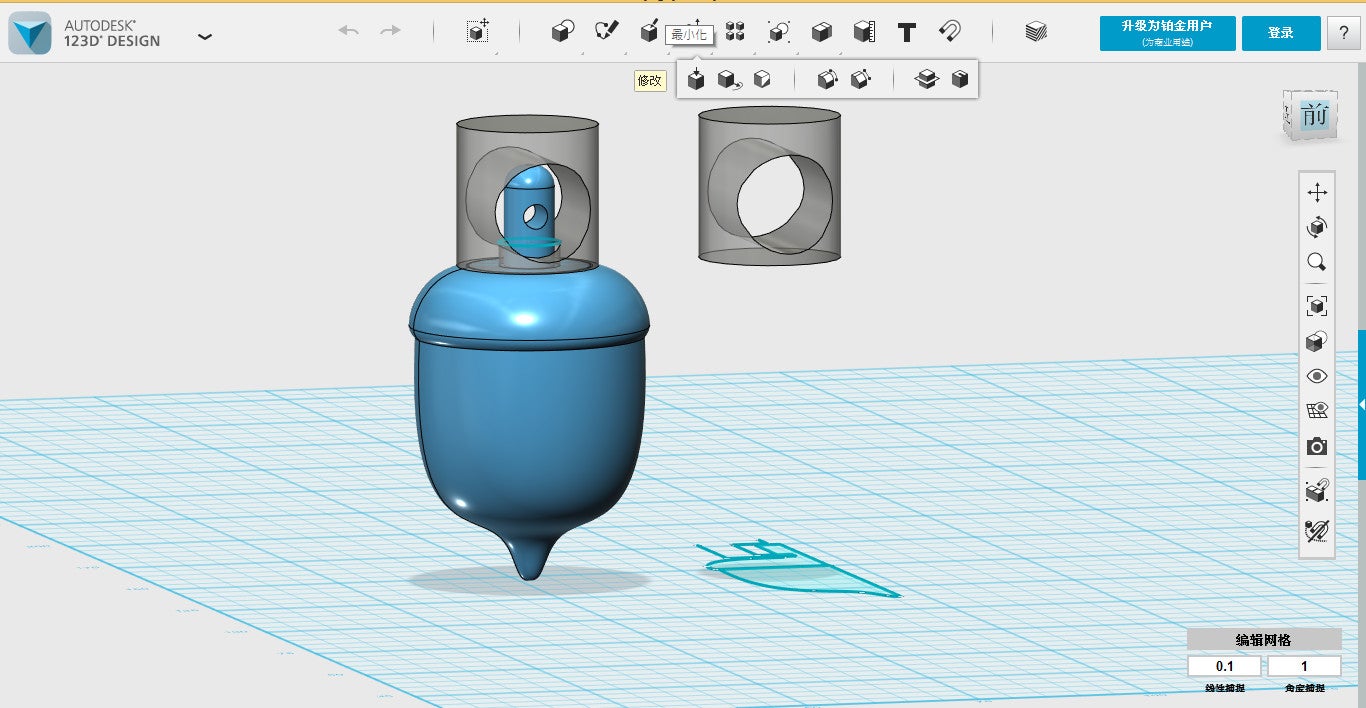Activate the Pan navigation tool
1366x708 pixels.
1317,192
